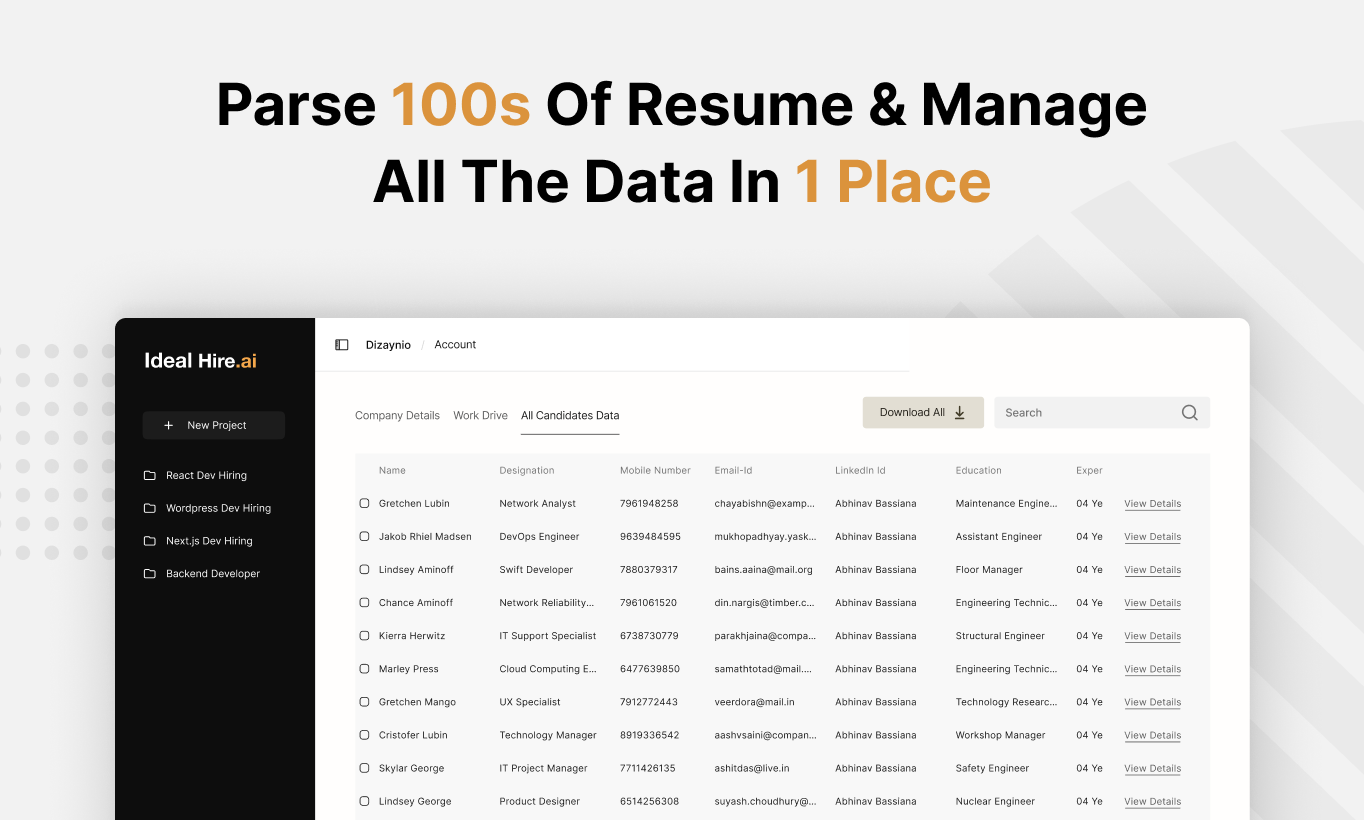The height and width of the screenshot is (820, 1364).
Task: Switch to the Company Details tab
Action: coord(397,416)
